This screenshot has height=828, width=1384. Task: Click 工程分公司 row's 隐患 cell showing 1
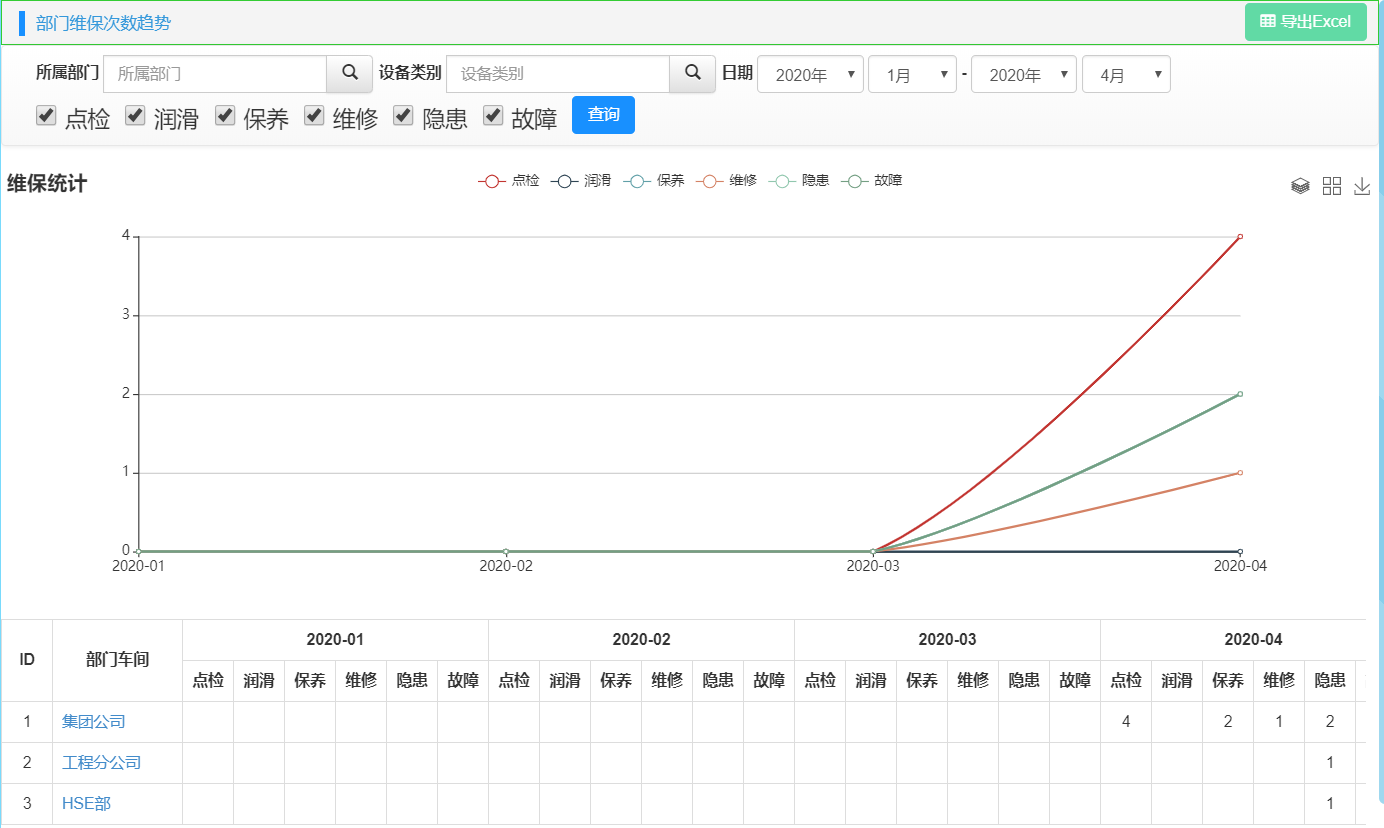click(1330, 762)
